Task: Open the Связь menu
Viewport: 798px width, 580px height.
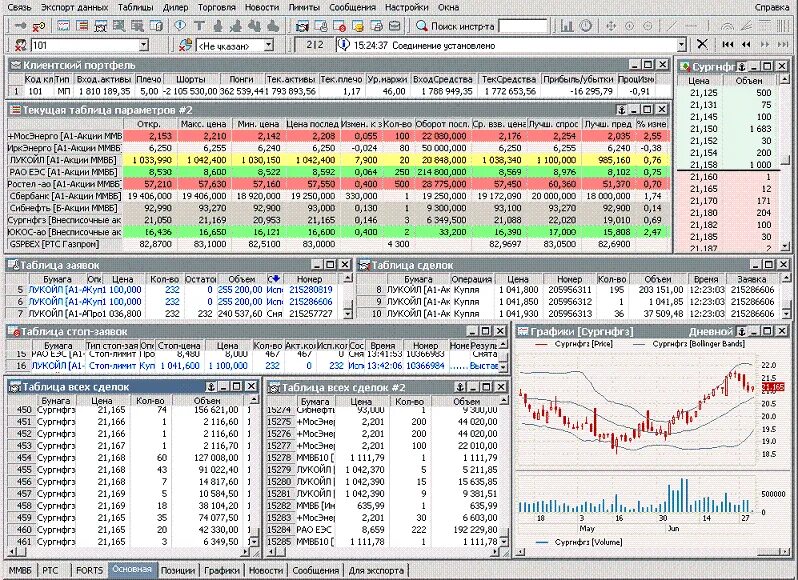Action: (19, 7)
